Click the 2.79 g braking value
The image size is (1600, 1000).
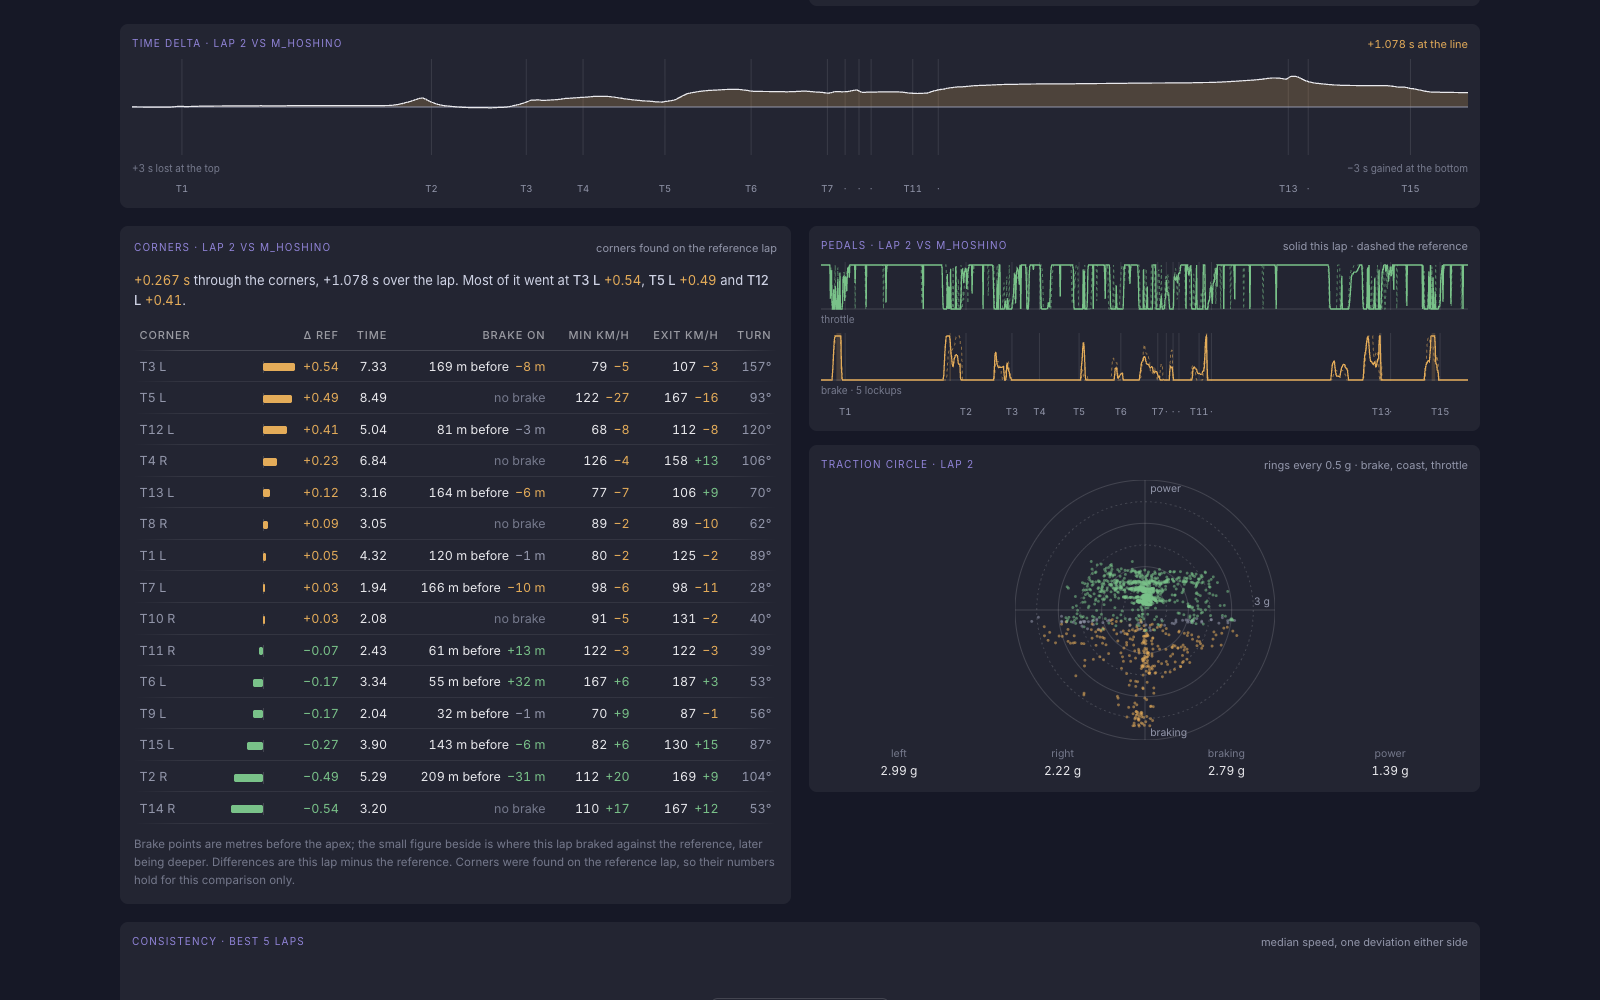pos(1226,771)
